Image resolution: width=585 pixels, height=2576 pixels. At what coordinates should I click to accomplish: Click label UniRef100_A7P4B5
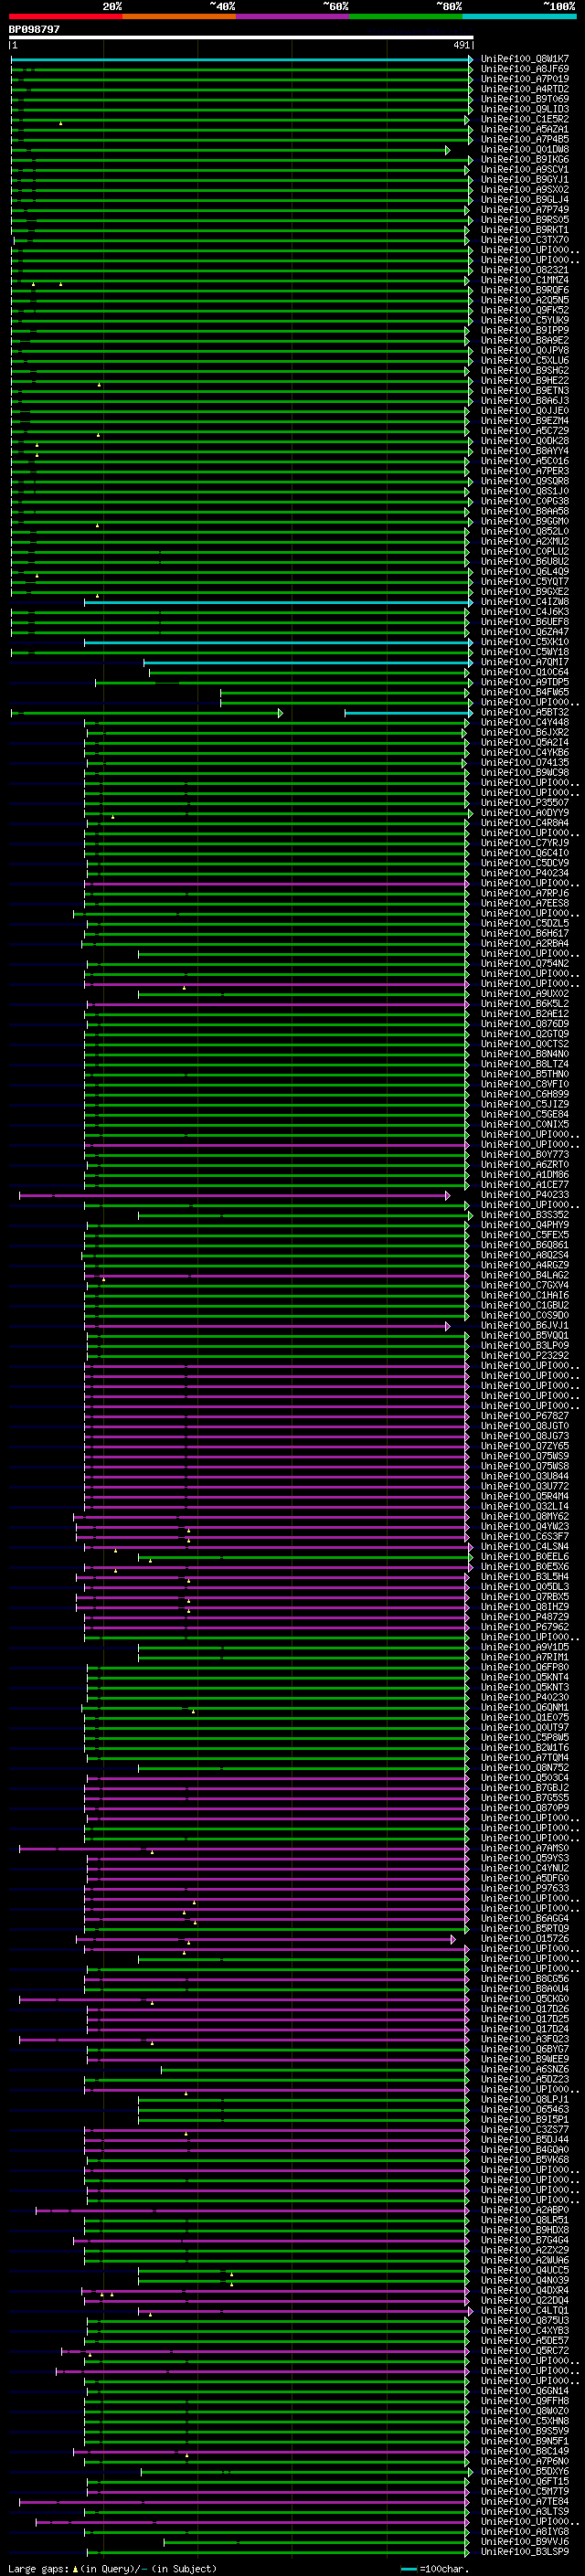(525, 139)
